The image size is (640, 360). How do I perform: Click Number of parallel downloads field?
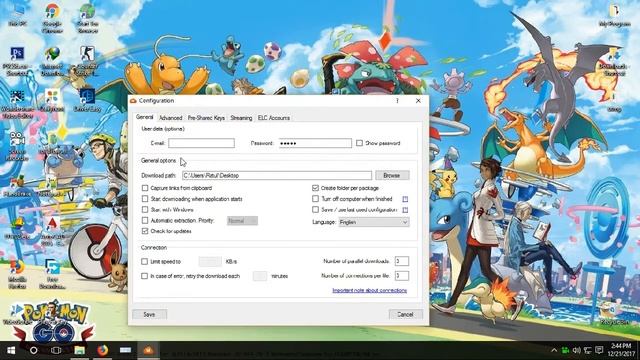[402, 261]
